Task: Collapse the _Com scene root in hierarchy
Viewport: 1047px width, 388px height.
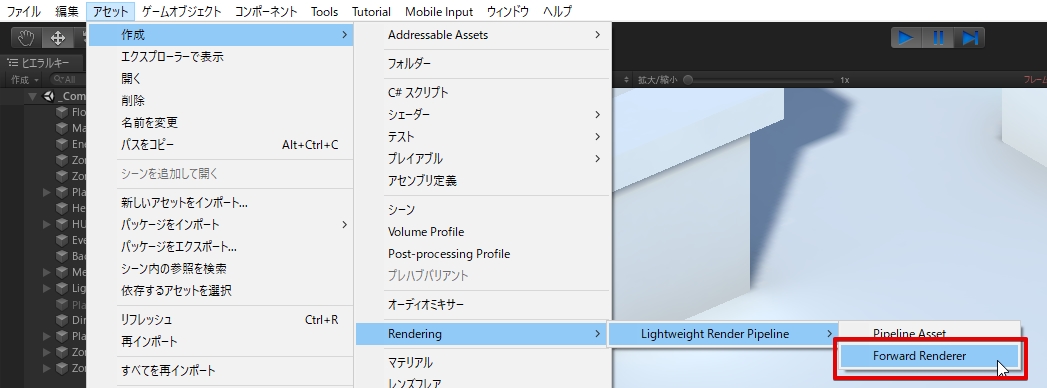Action: tap(32, 96)
